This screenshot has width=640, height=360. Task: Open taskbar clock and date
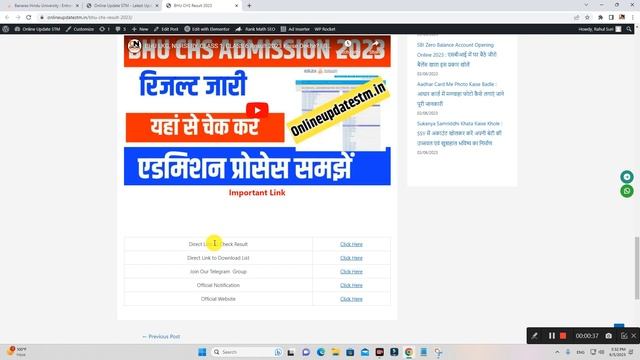[618, 352]
